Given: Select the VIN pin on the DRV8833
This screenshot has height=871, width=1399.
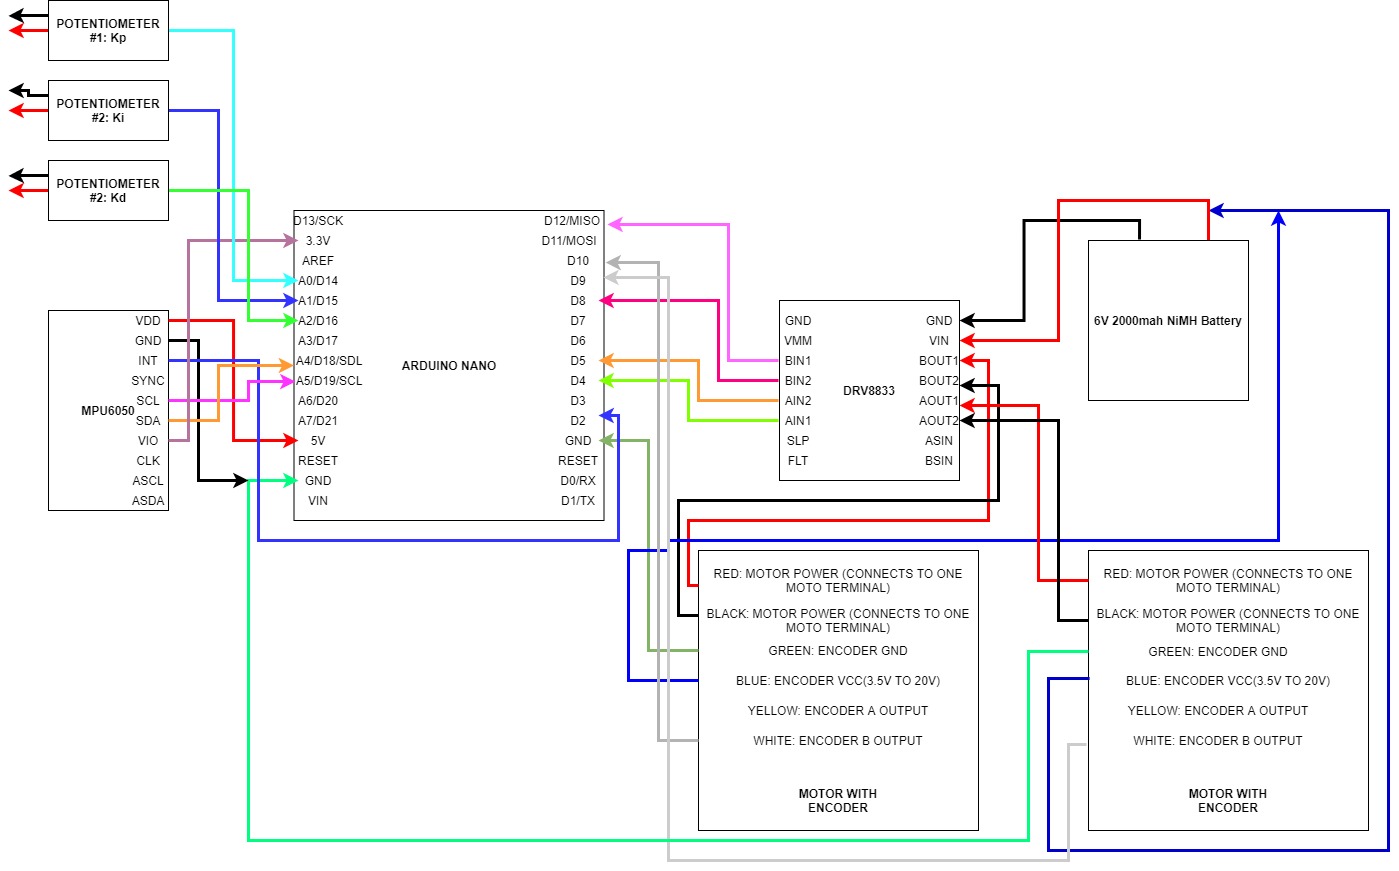Looking at the screenshot, I should [938, 340].
